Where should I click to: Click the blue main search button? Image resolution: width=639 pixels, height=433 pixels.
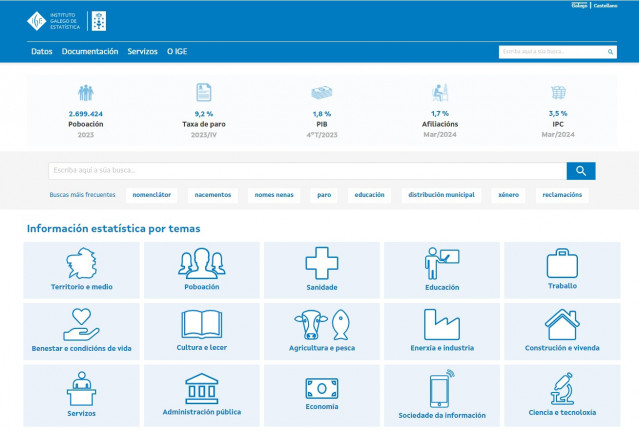coord(581,171)
